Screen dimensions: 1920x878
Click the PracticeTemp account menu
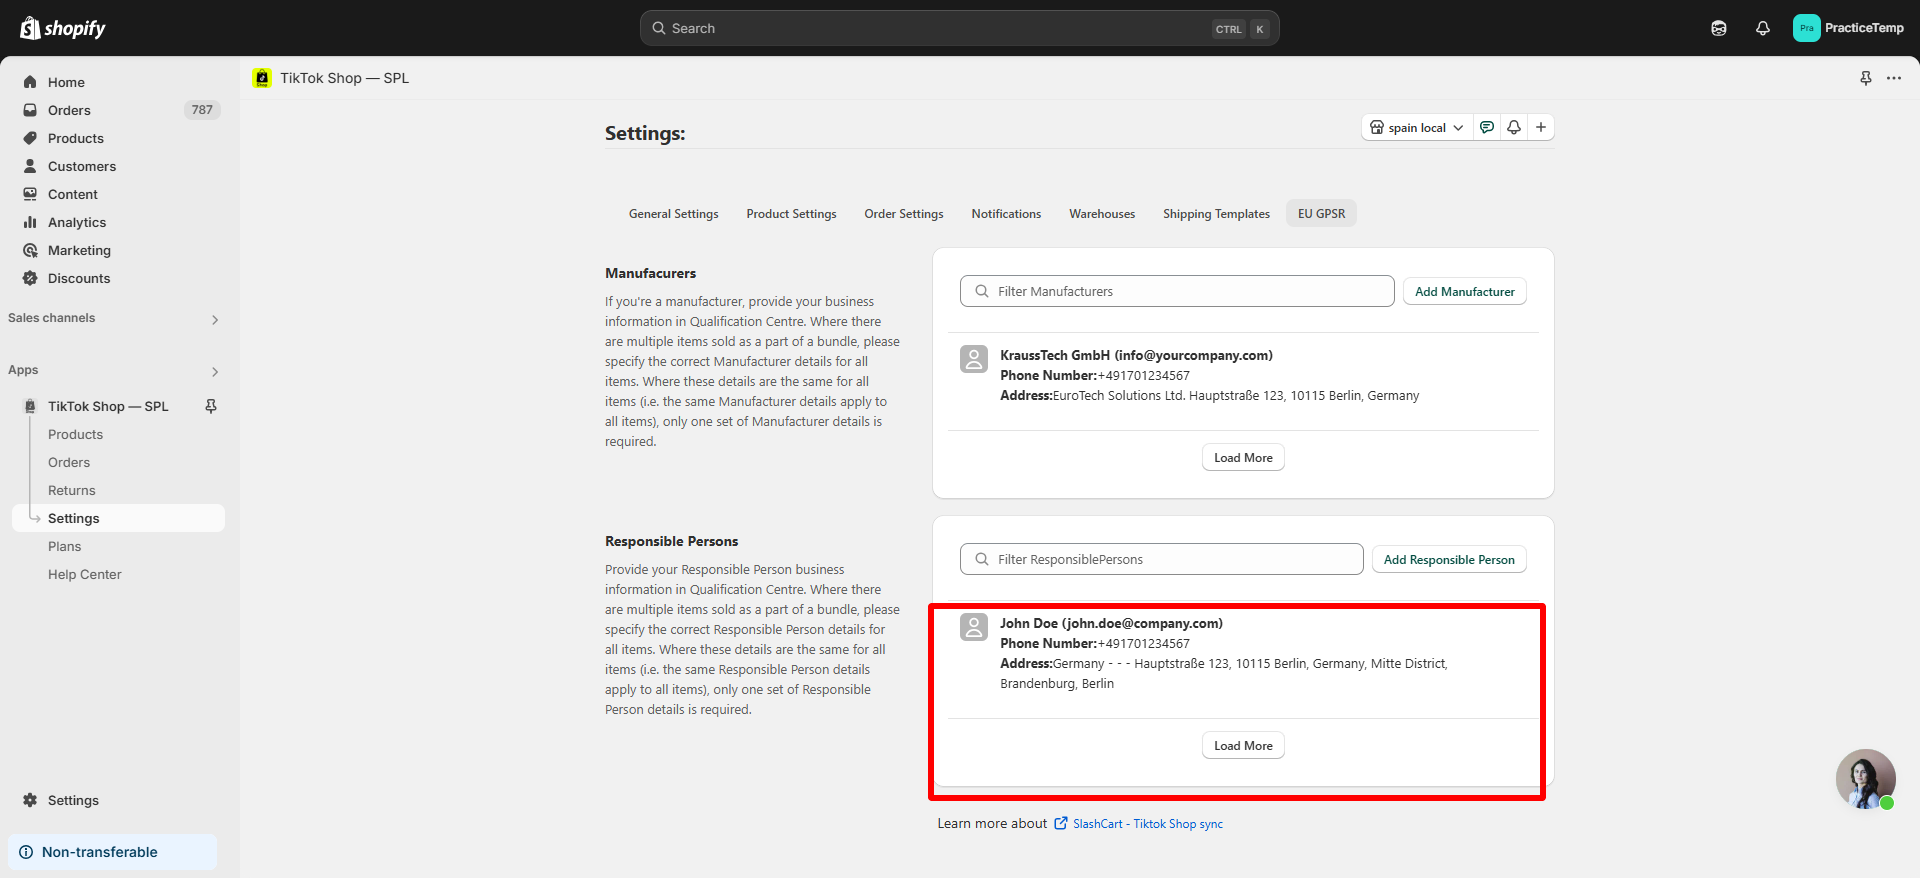click(x=1848, y=28)
